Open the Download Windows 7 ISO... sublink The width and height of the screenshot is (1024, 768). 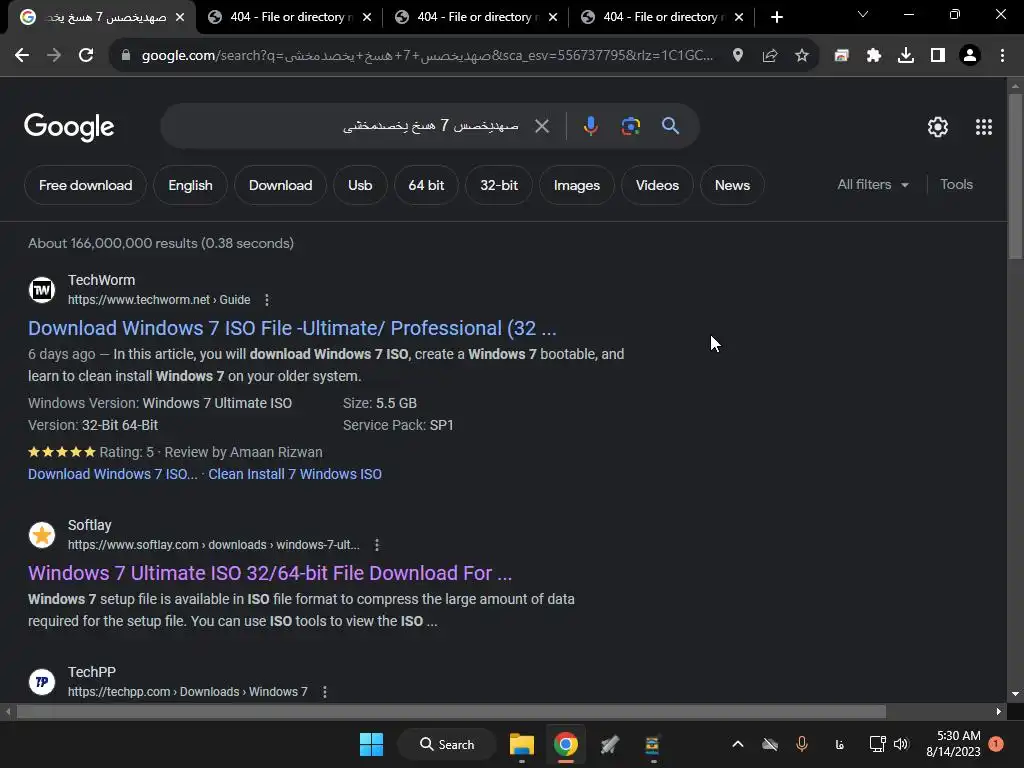112,474
